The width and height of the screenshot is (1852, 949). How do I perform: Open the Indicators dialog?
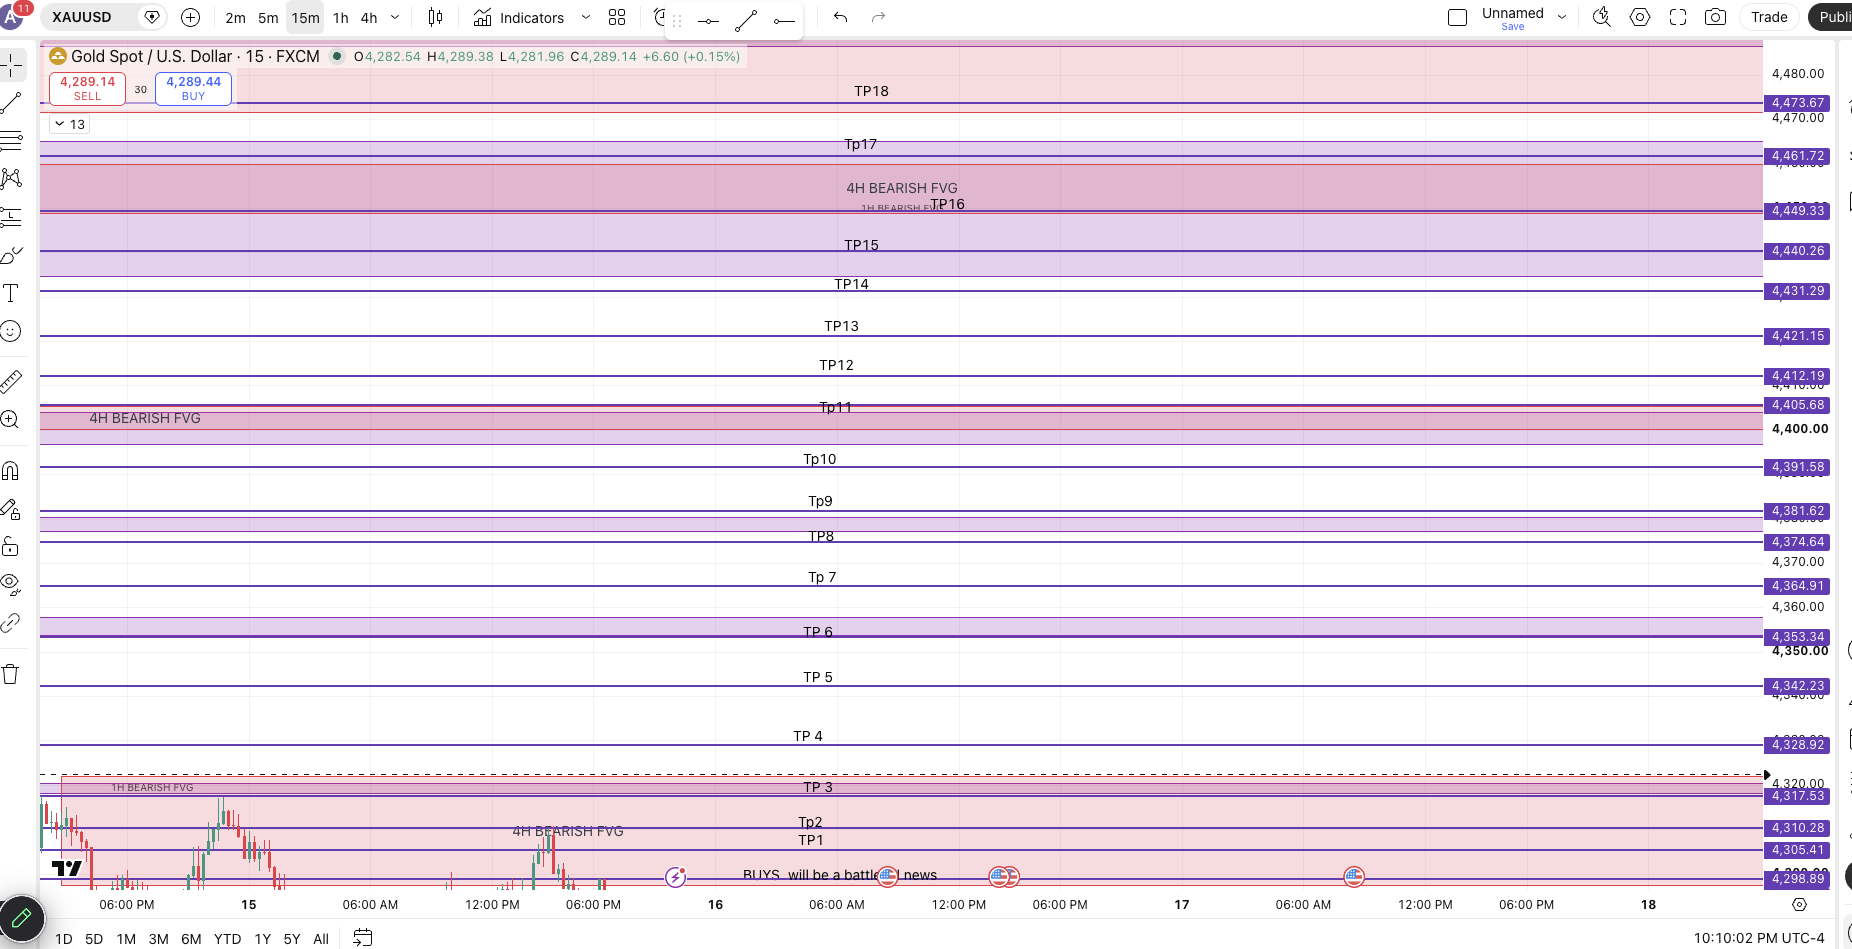[519, 18]
